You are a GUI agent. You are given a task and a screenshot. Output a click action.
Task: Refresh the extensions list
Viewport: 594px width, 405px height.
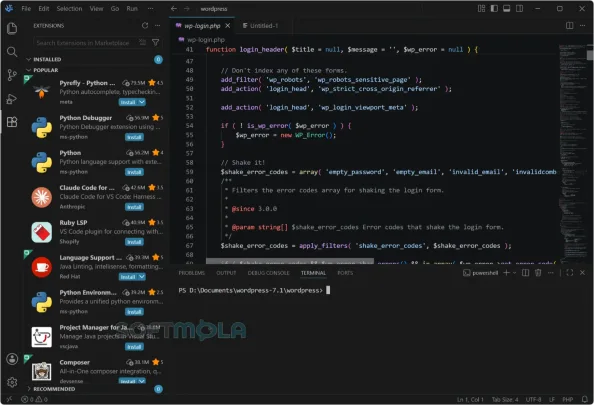pos(145,25)
